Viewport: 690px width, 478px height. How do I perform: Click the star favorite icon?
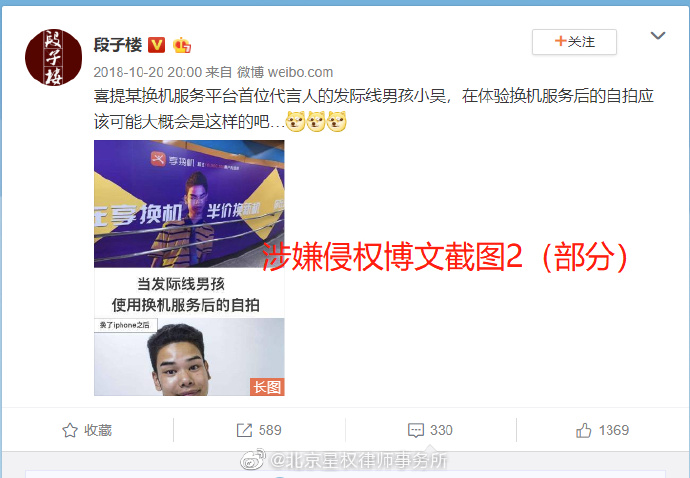[70, 430]
